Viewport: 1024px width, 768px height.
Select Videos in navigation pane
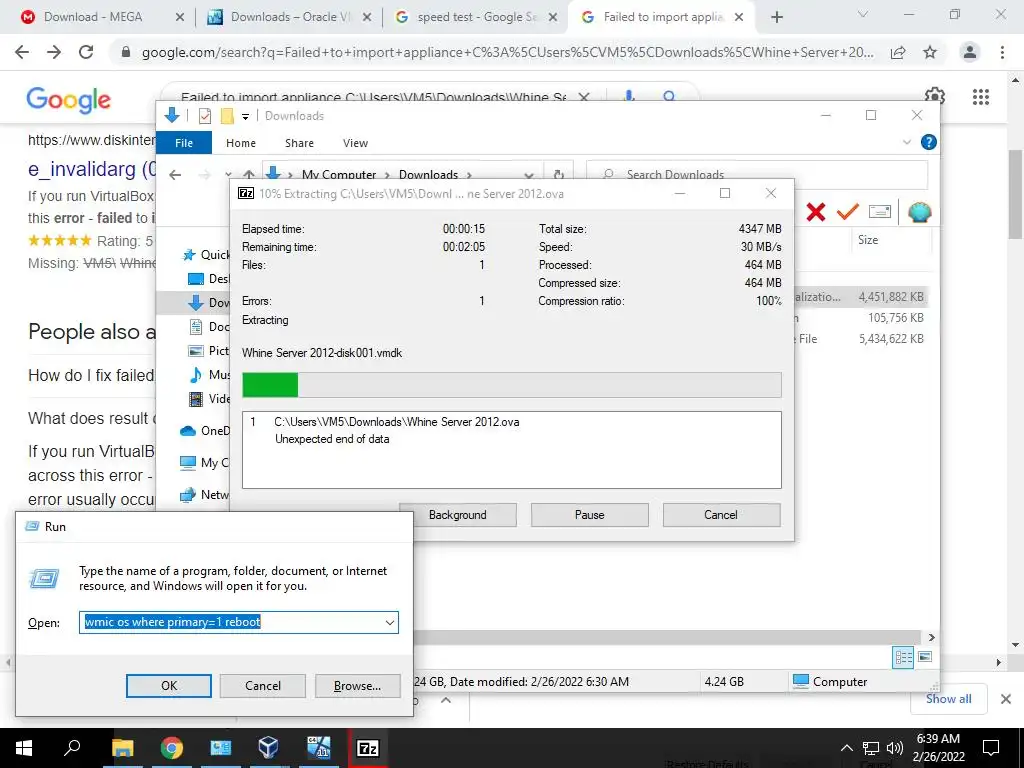click(x=208, y=398)
